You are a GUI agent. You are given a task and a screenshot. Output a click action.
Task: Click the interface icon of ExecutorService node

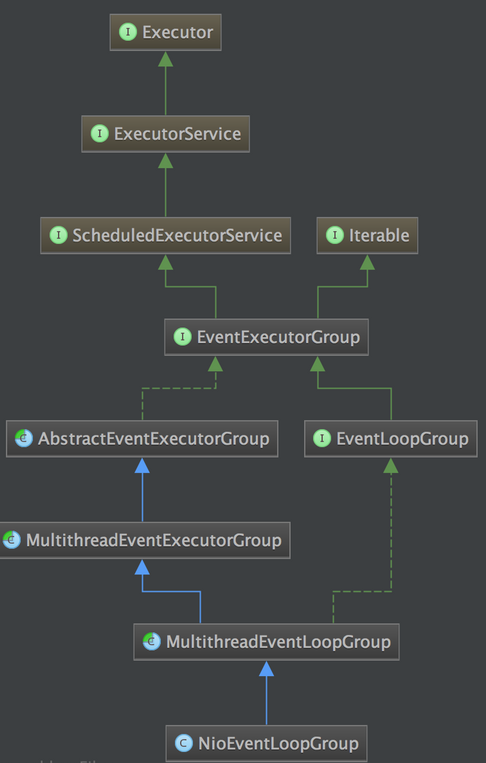(x=100, y=133)
